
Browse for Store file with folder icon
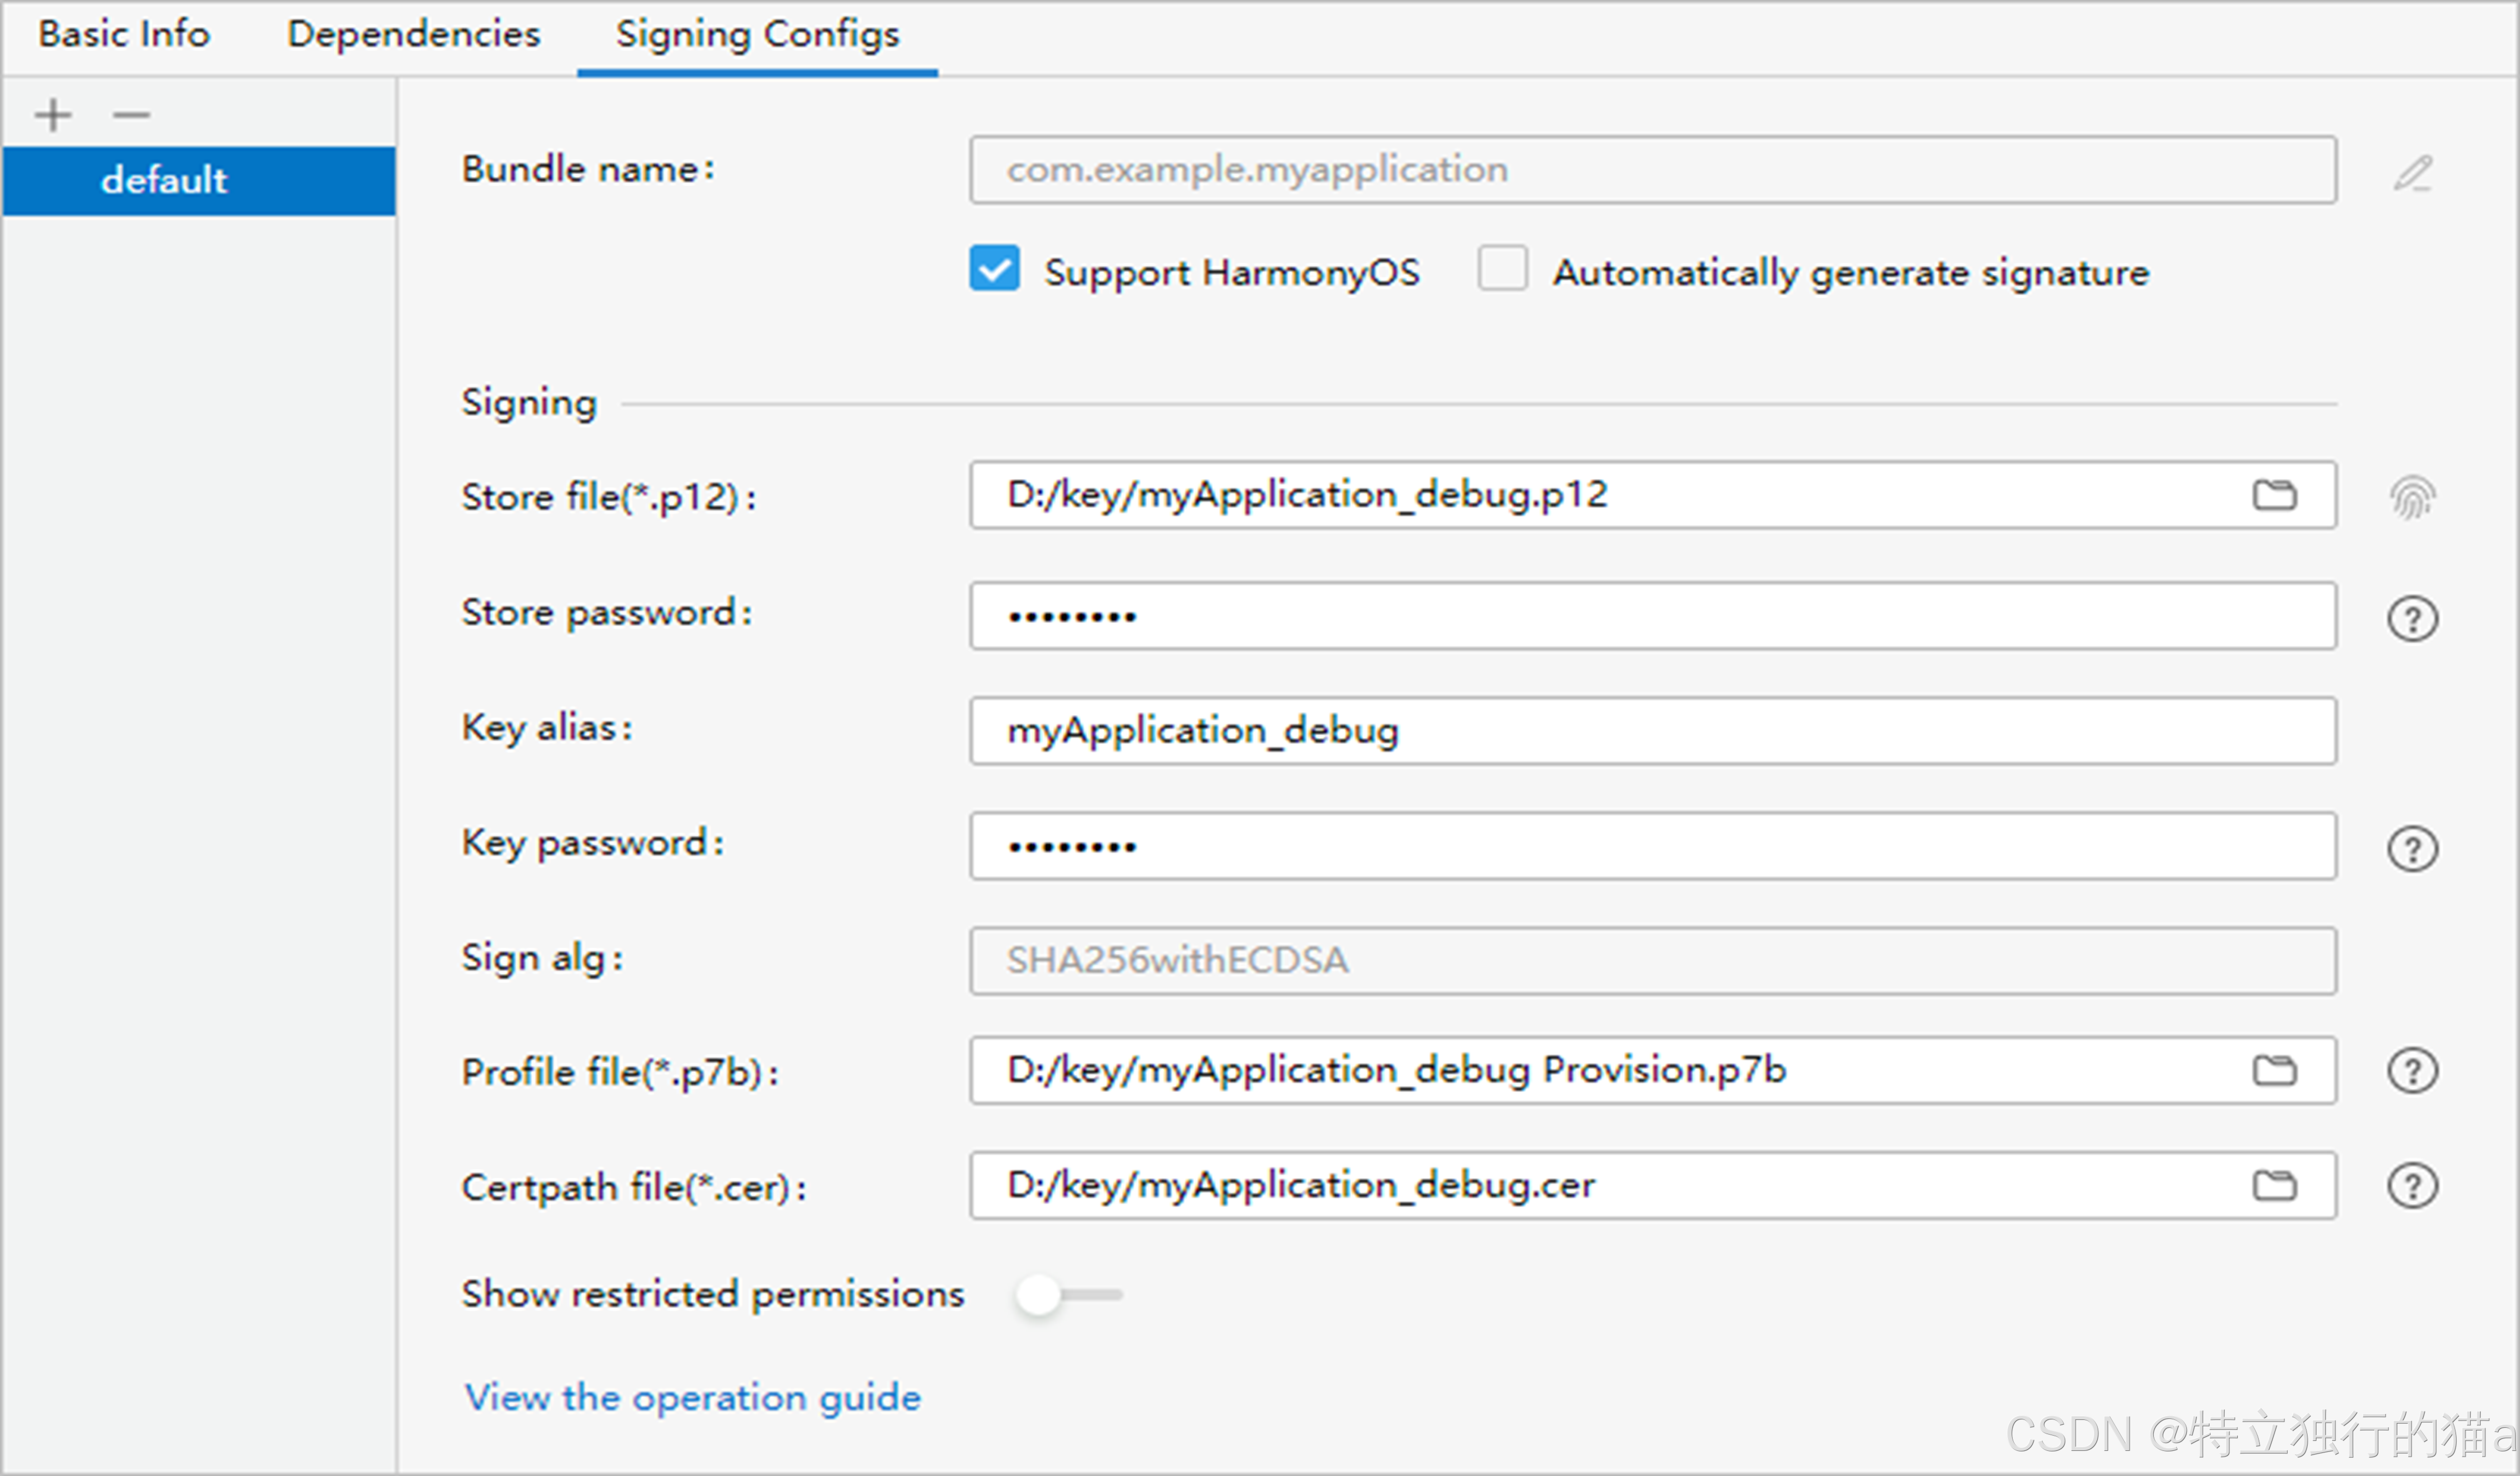click(2274, 495)
